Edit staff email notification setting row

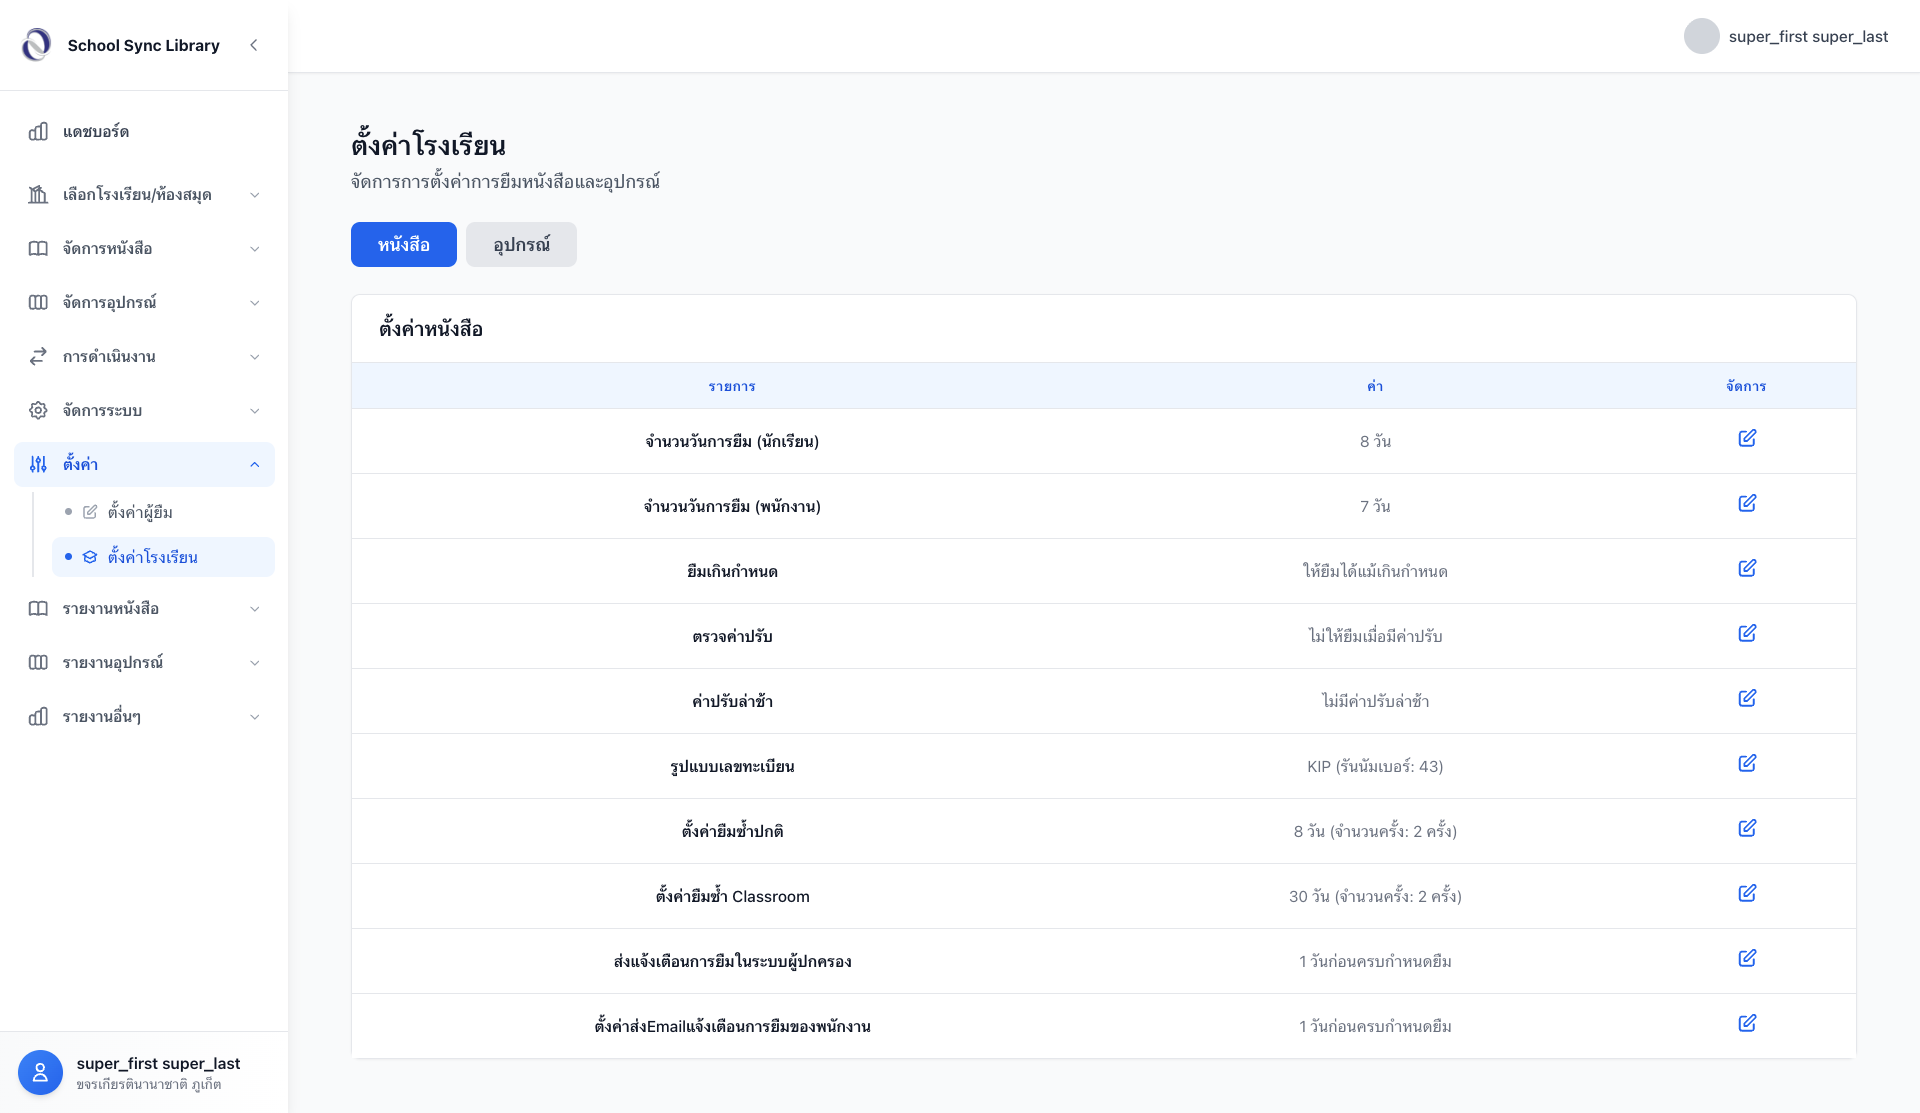[1747, 1024]
